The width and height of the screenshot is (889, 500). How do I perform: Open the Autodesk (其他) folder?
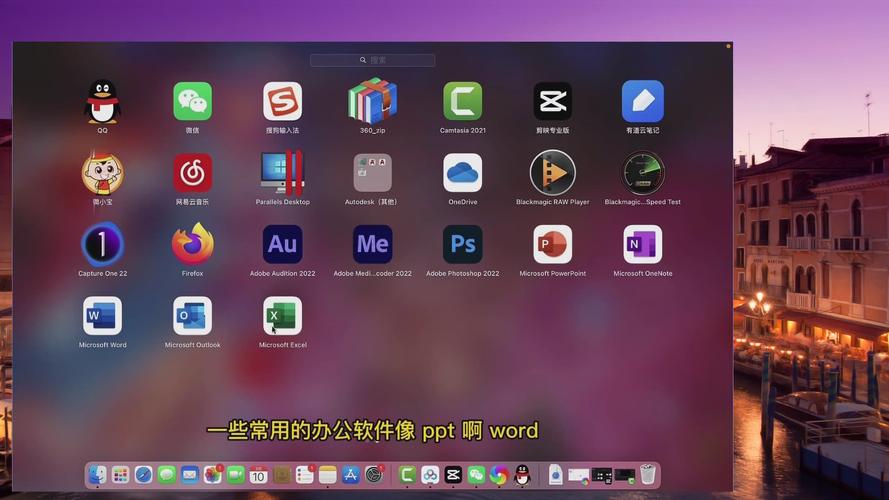(x=372, y=173)
